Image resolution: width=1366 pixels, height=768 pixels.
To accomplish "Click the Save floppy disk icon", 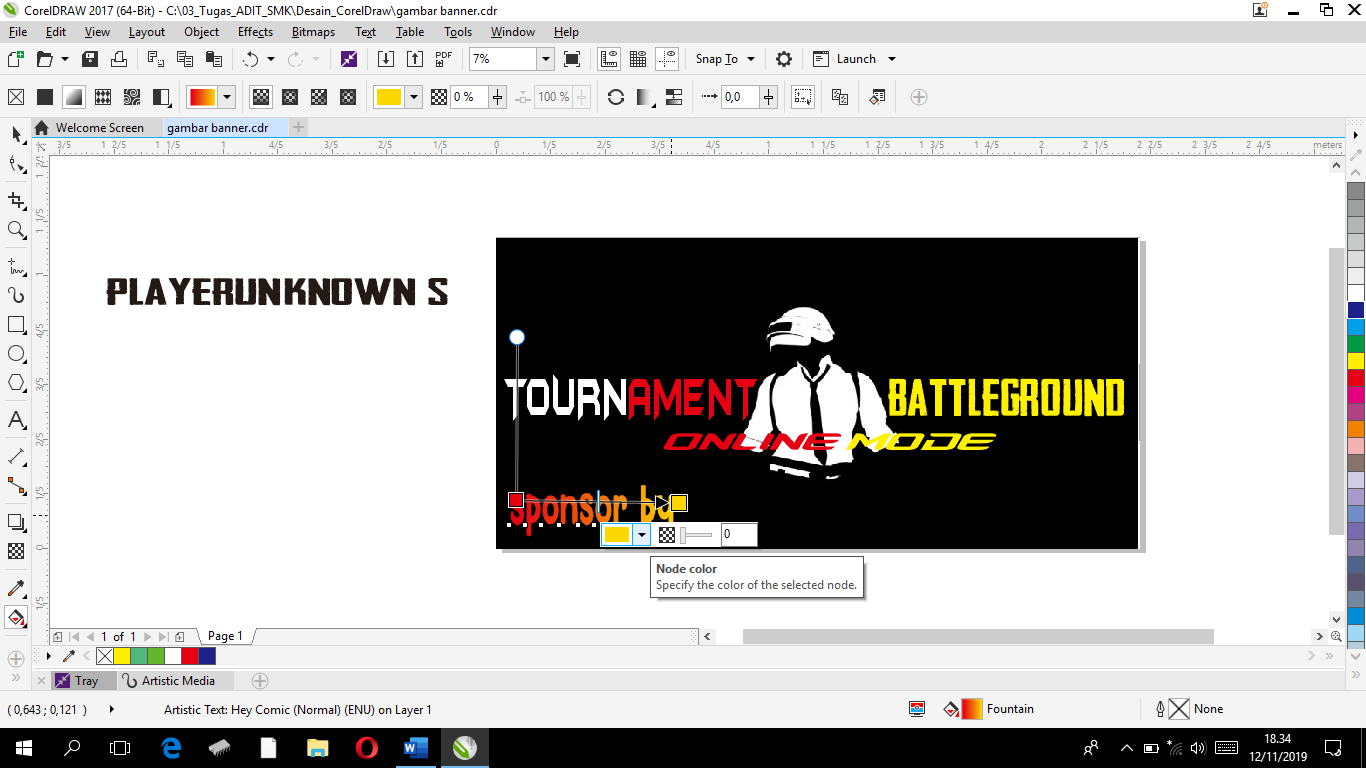I will [x=90, y=59].
